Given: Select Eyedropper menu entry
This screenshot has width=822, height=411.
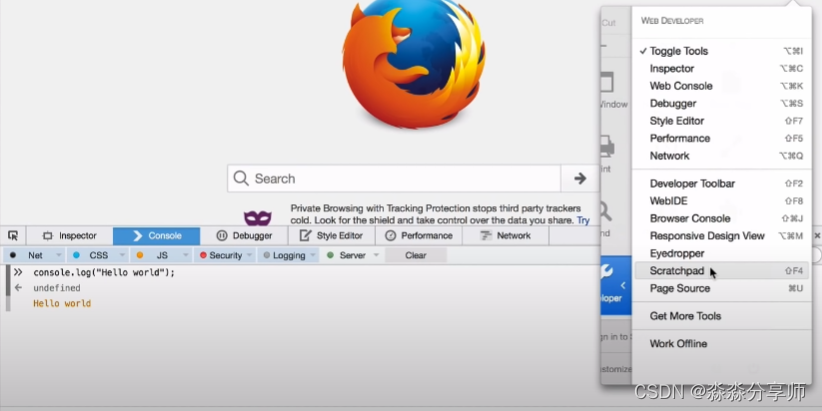Looking at the screenshot, I should point(721,253).
